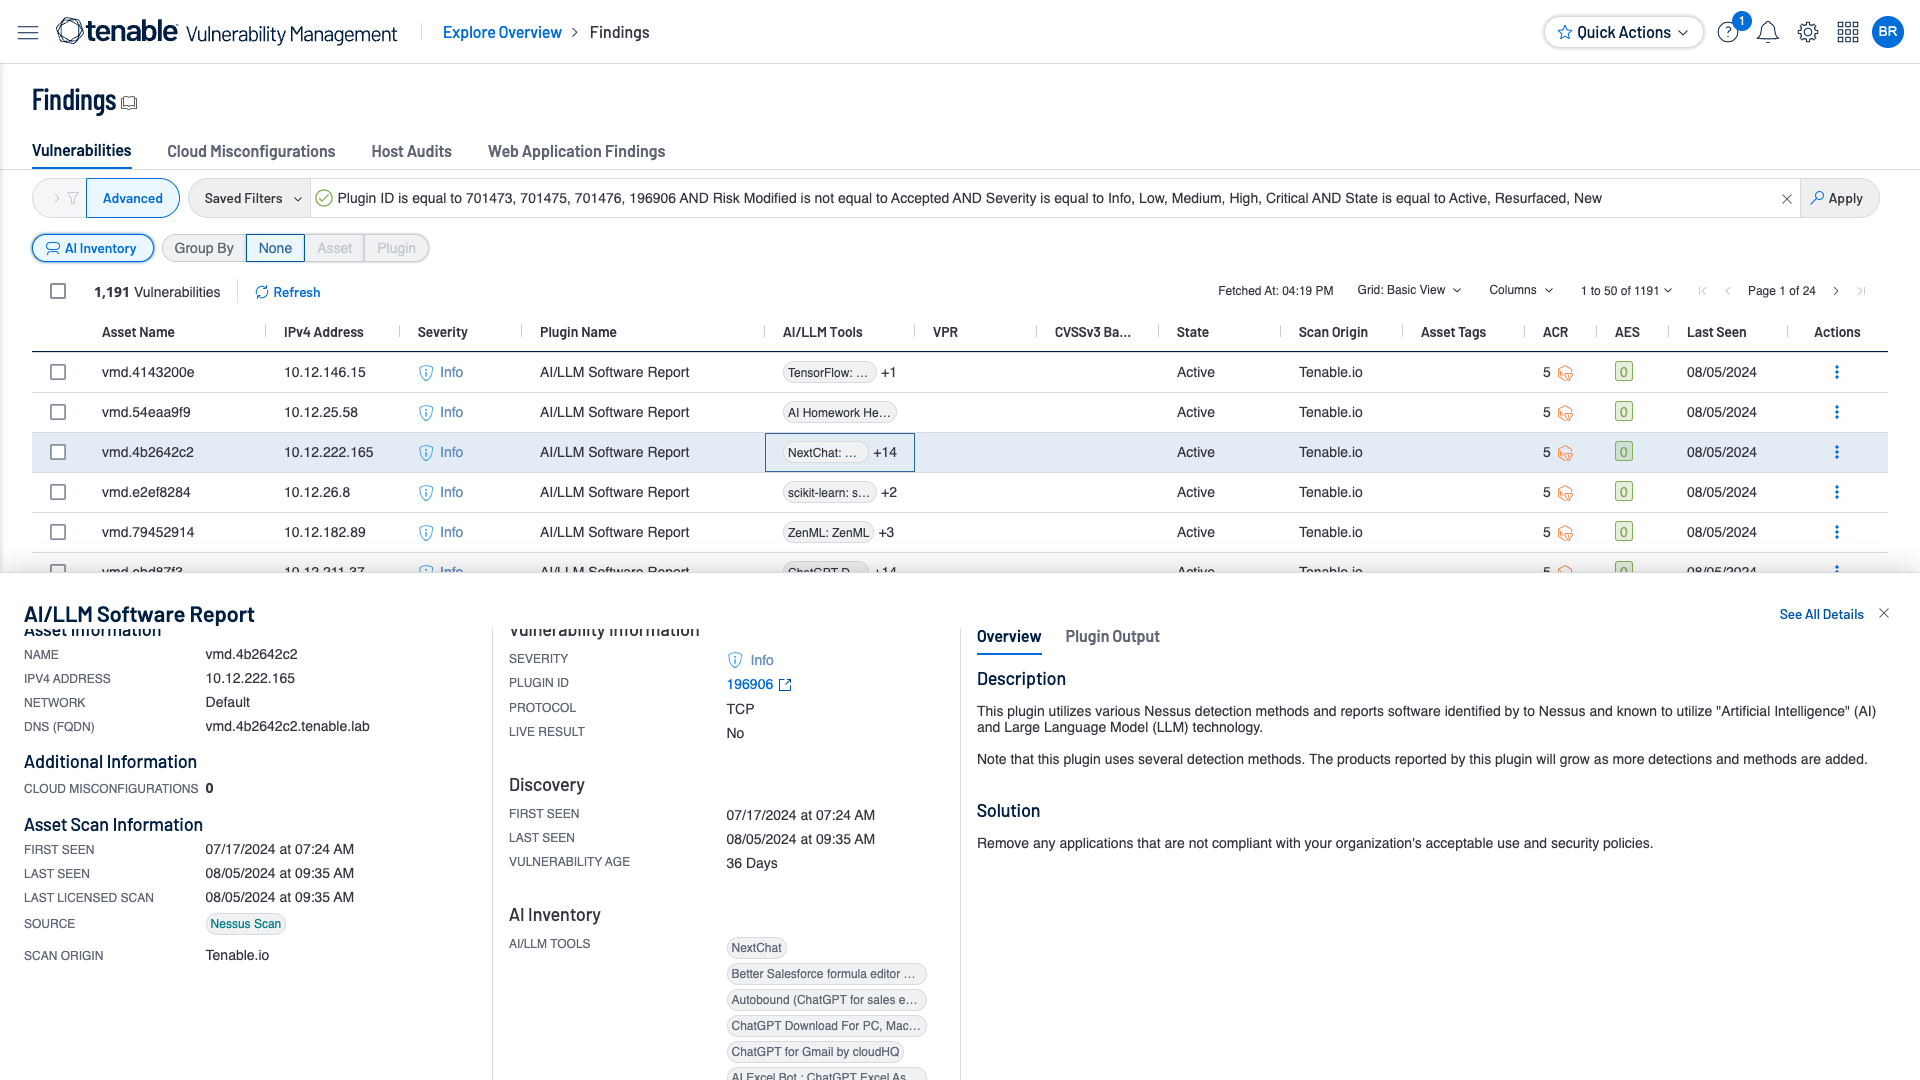This screenshot has width=1920, height=1080.
Task: Click the Apply filter button
Action: (x=1837, y=199)
